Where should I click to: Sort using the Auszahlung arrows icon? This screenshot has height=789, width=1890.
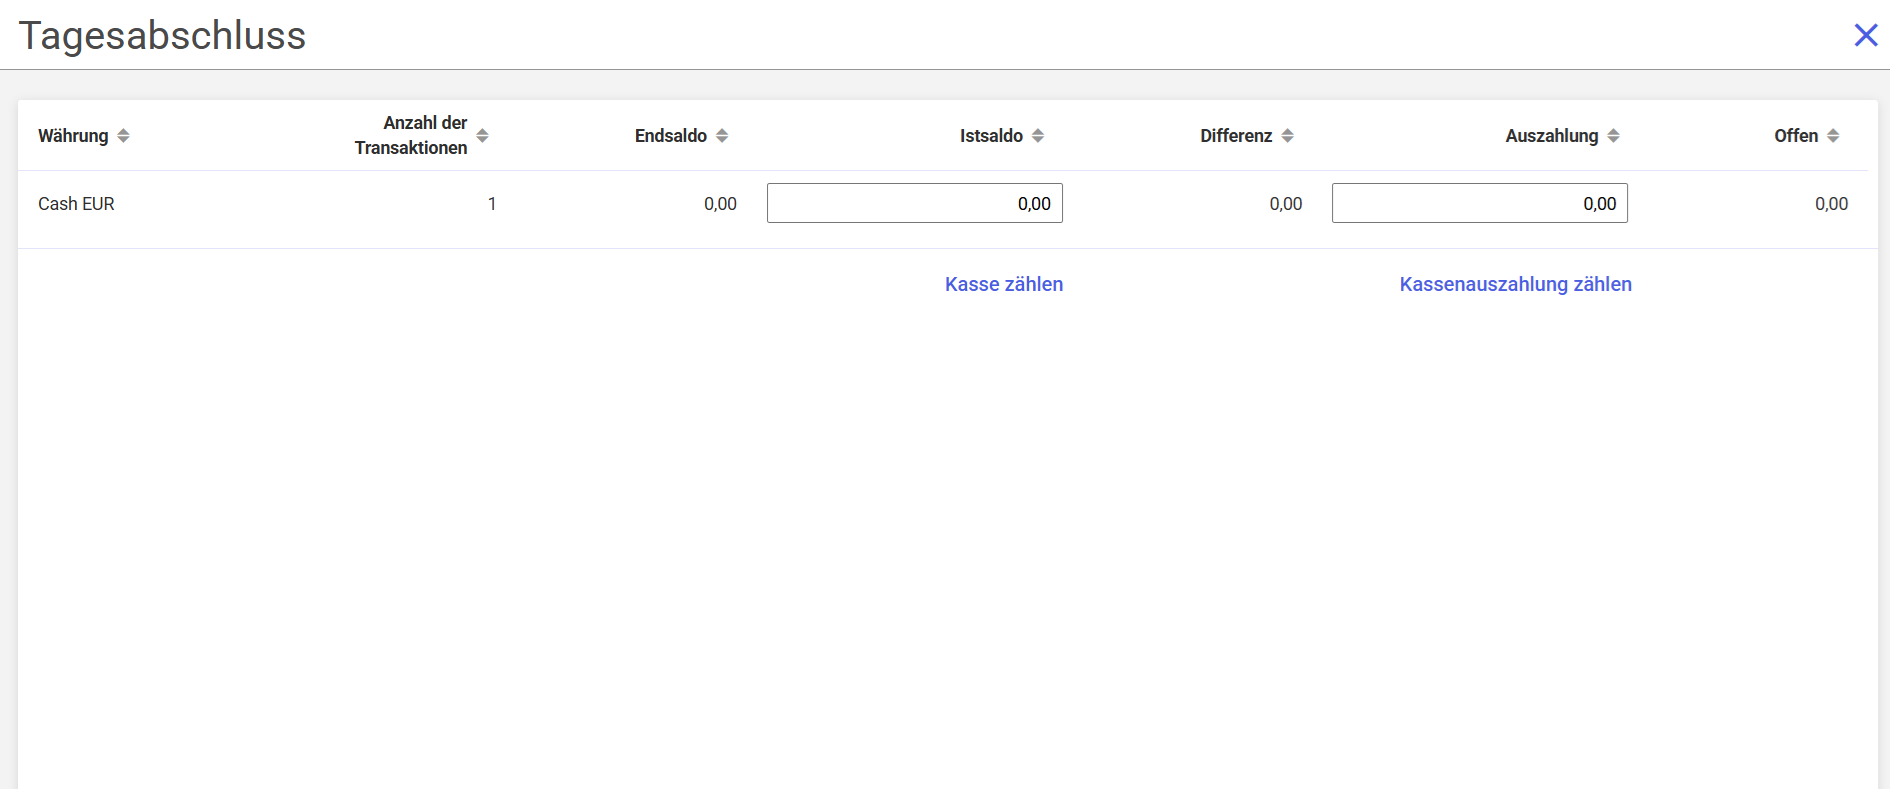1613,136
